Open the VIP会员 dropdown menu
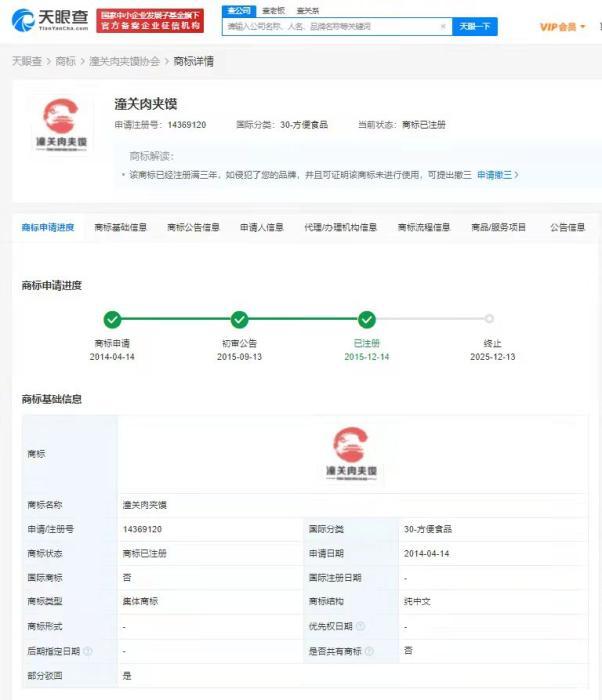The height and width of the screenshot is (700, 602). 563,27
